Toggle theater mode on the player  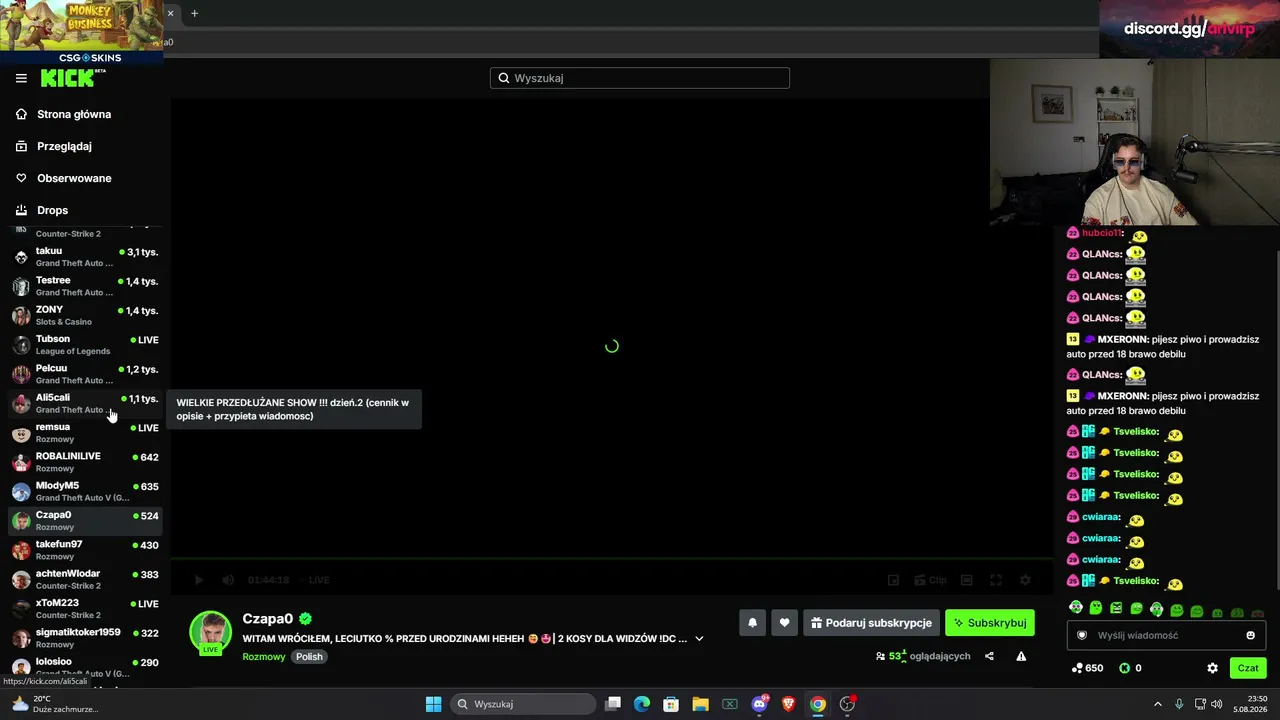967,580
